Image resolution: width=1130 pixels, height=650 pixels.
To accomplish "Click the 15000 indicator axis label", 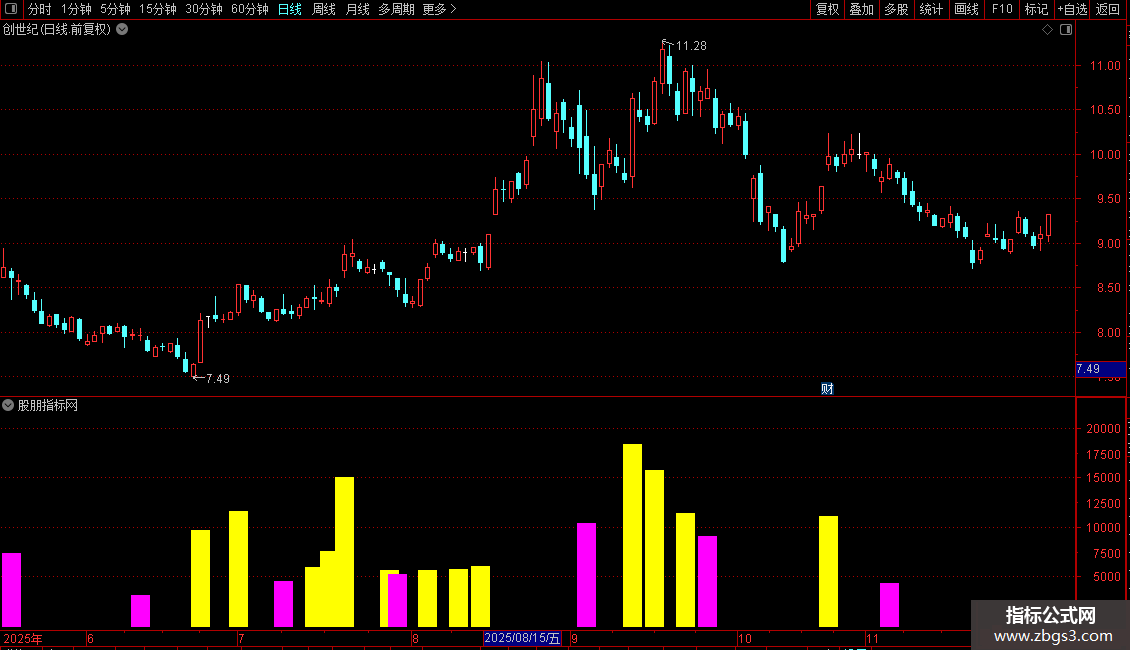I will point(1103,478).
